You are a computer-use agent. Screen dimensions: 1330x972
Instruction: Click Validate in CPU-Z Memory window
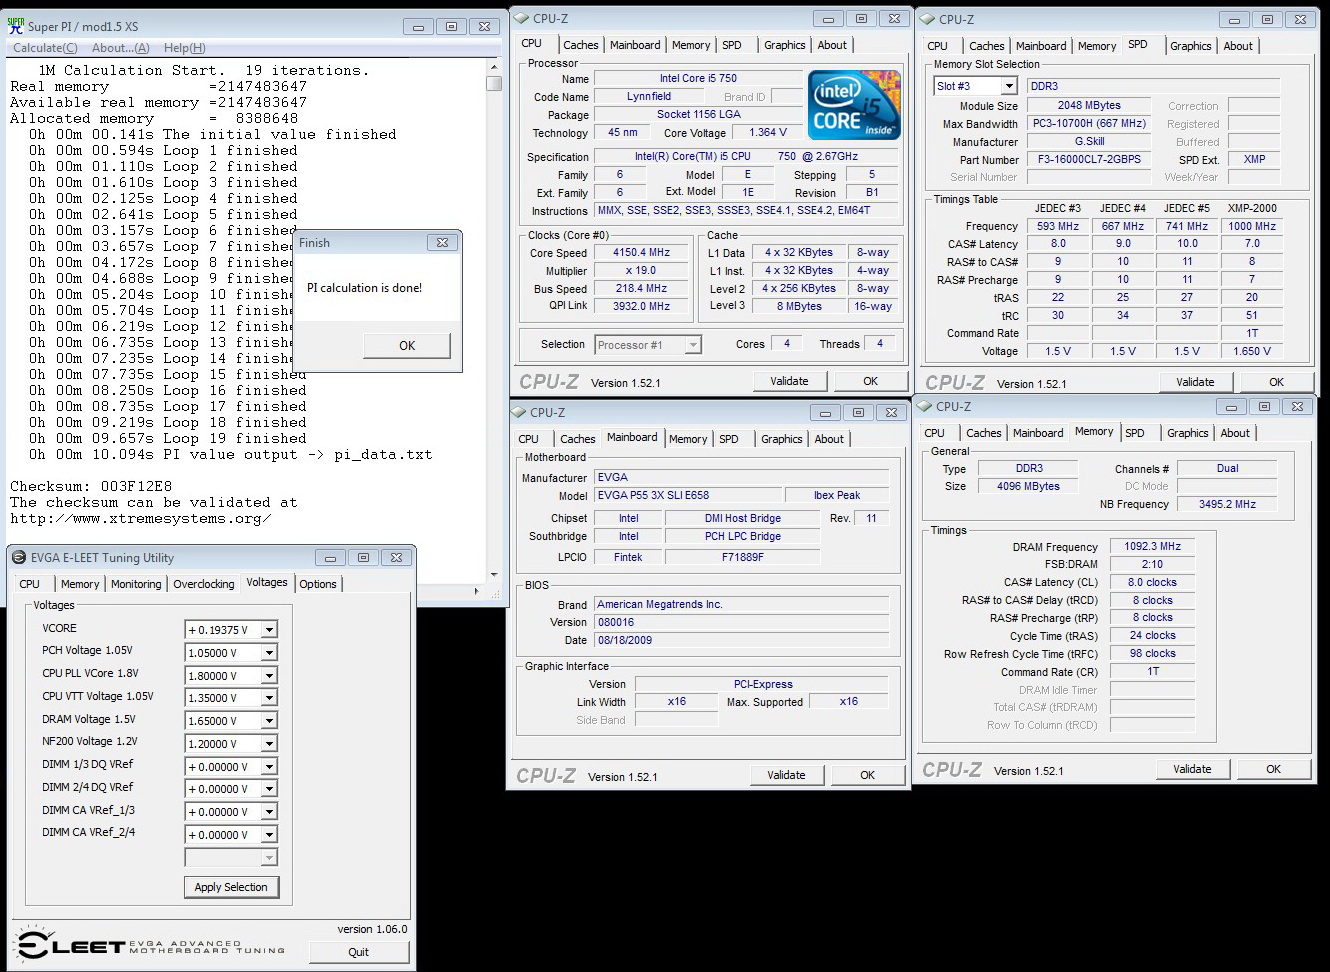pos(1192,769)
